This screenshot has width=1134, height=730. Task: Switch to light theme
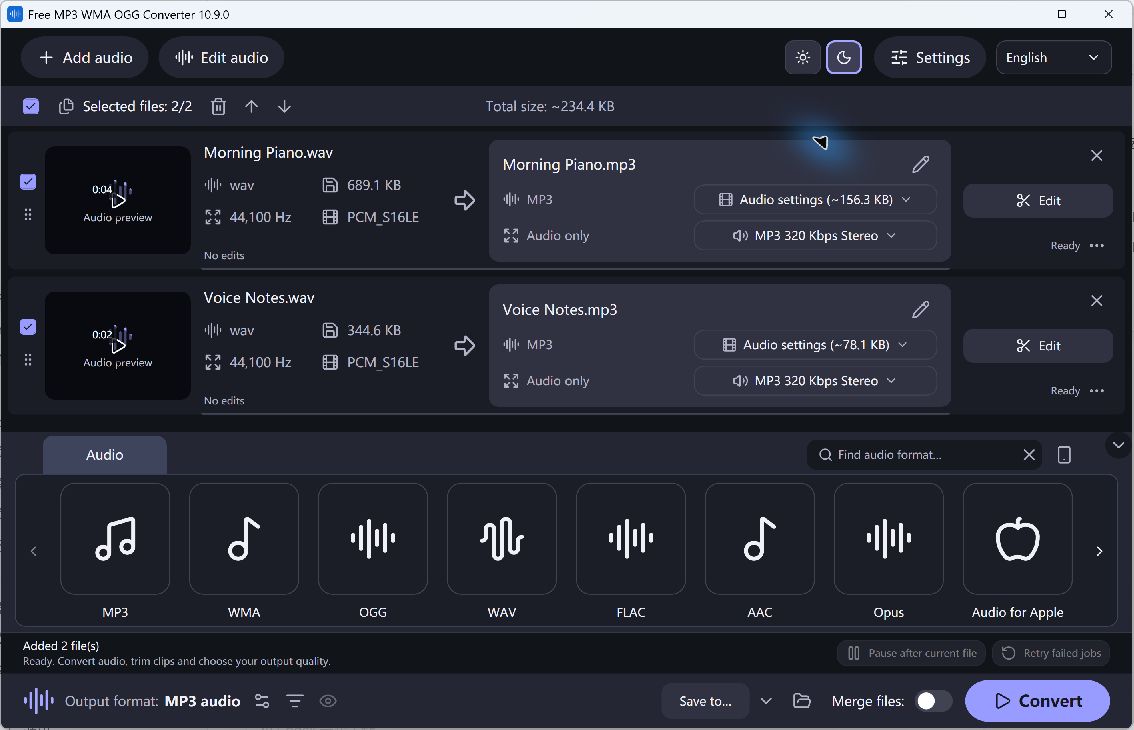tap(803, 58)
